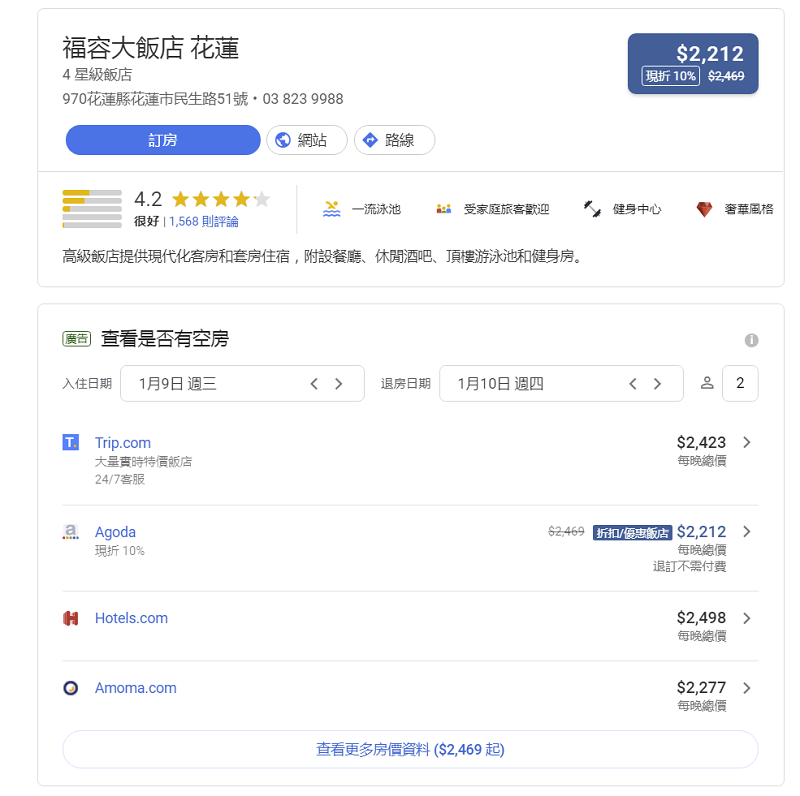Click the Trip.com $2,423 price
The width and height of the screenshot is (800, 796).
pos(701,442)
